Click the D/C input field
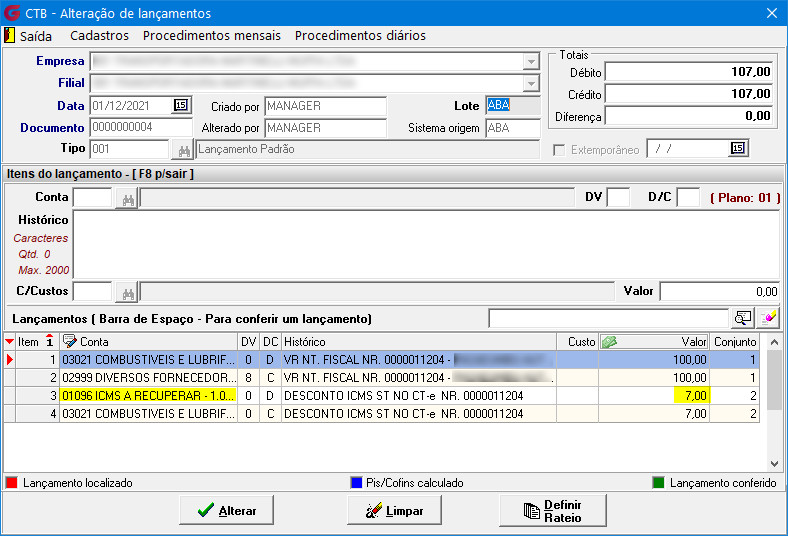788x536 pixels. tap(688, 197)
